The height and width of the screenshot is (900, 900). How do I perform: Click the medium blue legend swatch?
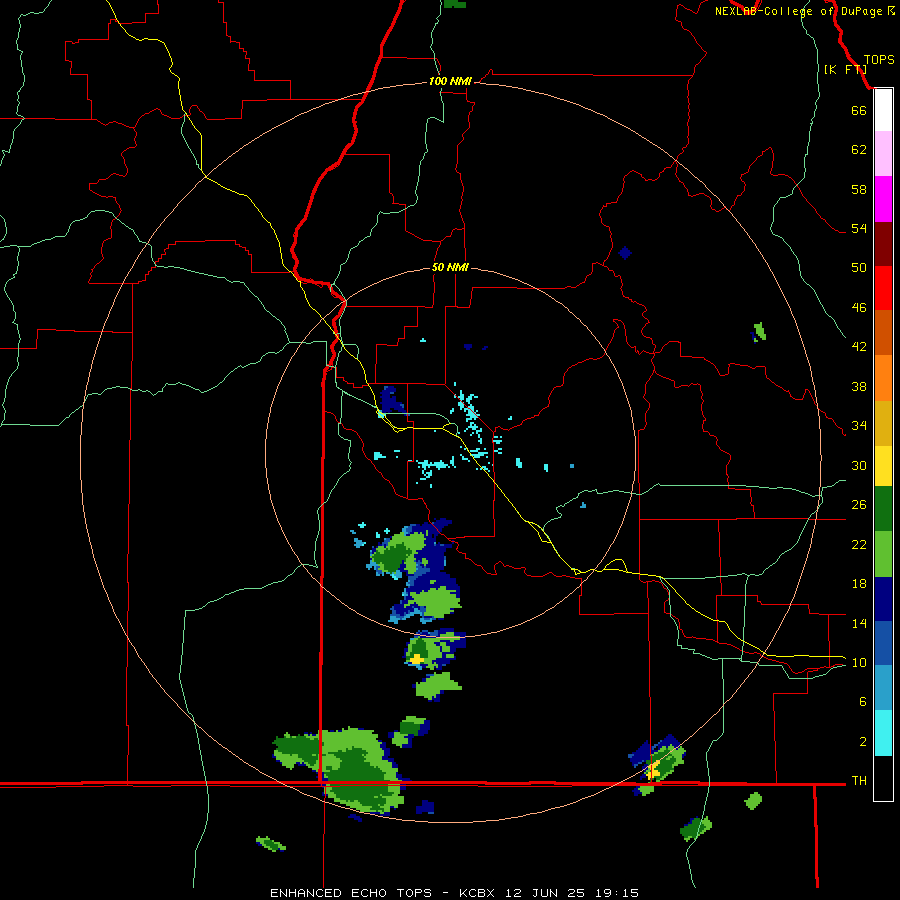coord(883,643)
